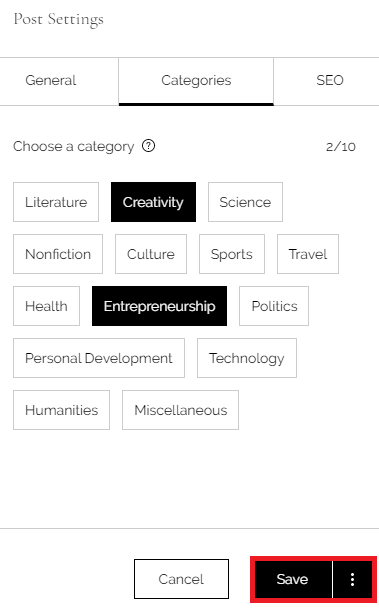Save the post settings
The height and width of the screenshot is (610, 379).
coord(292,579)
